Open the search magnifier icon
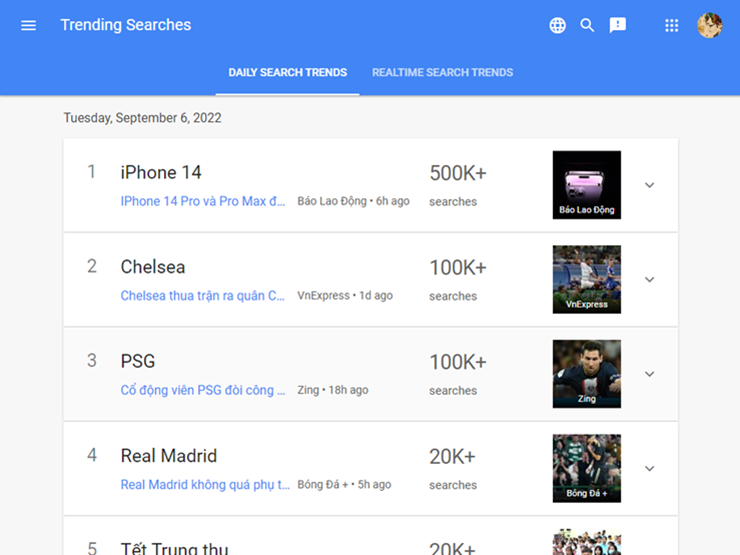 [588, 25]
